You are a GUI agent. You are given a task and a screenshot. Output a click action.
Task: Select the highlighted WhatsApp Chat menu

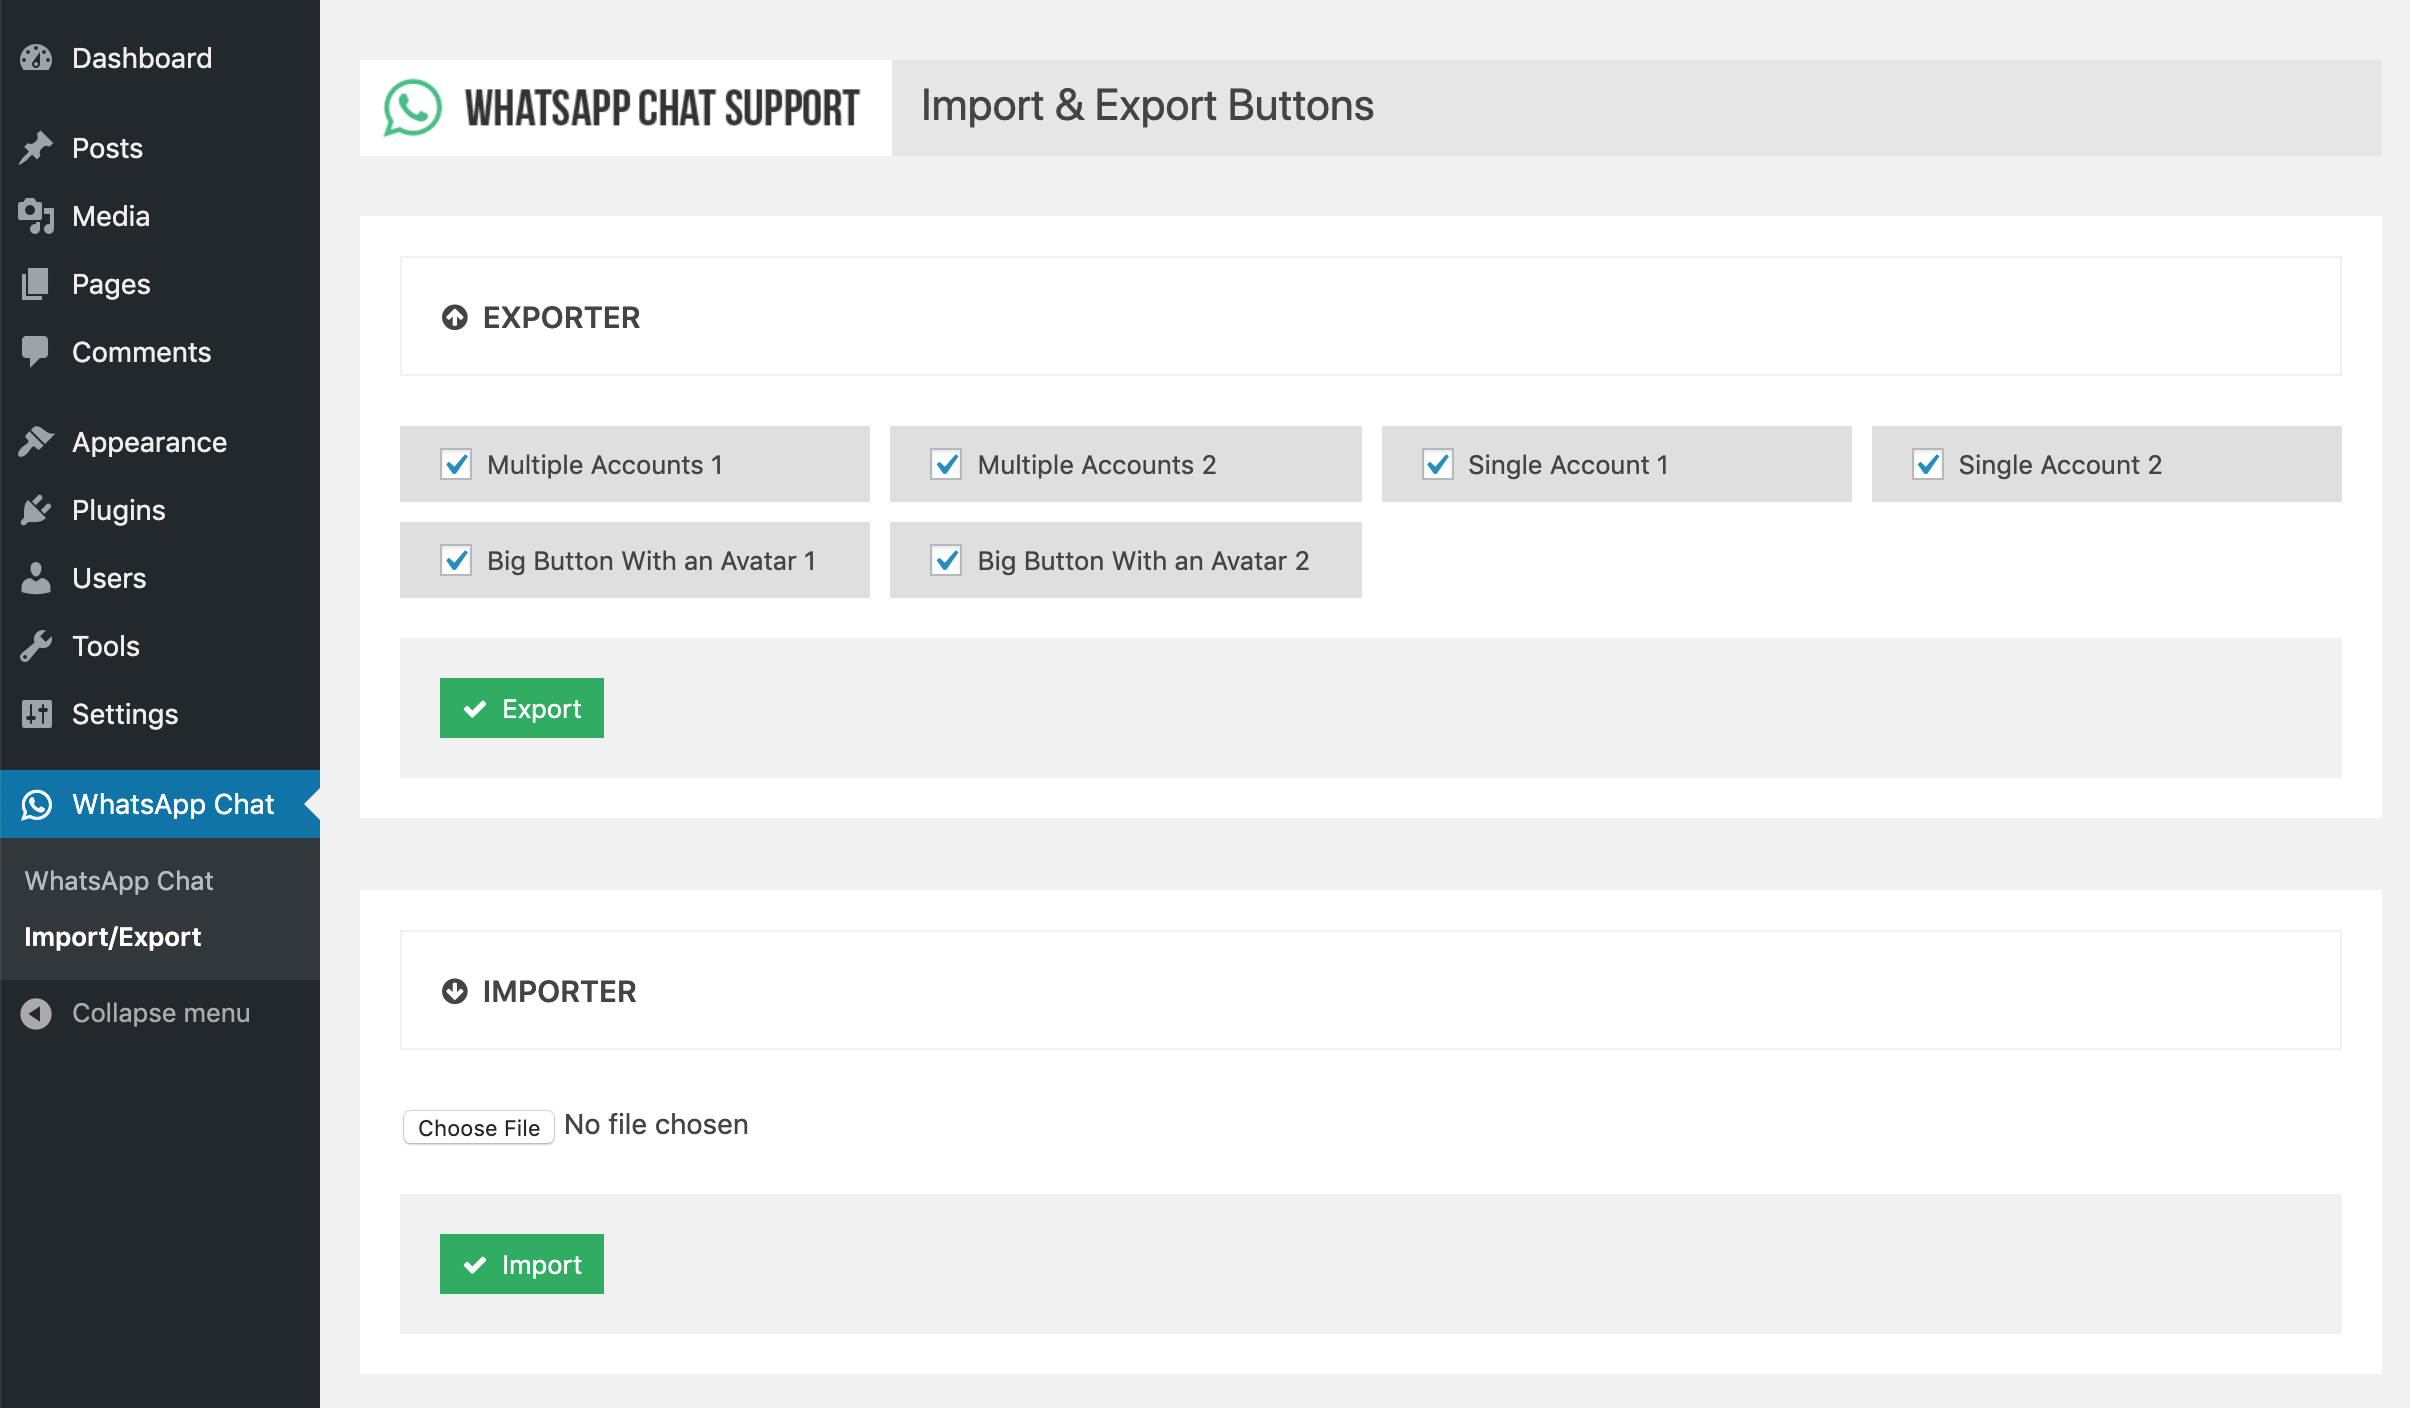(160, 804)
